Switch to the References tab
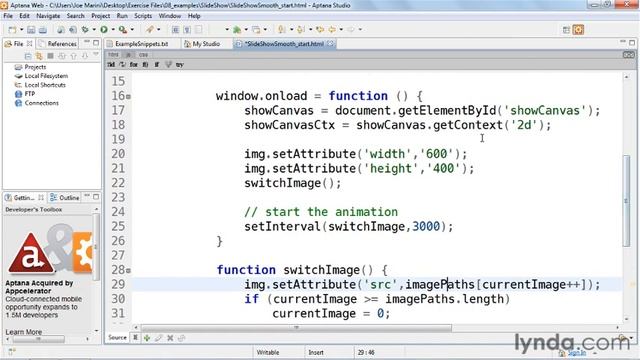This screenshot has height=360, width=640. point(58,44)
